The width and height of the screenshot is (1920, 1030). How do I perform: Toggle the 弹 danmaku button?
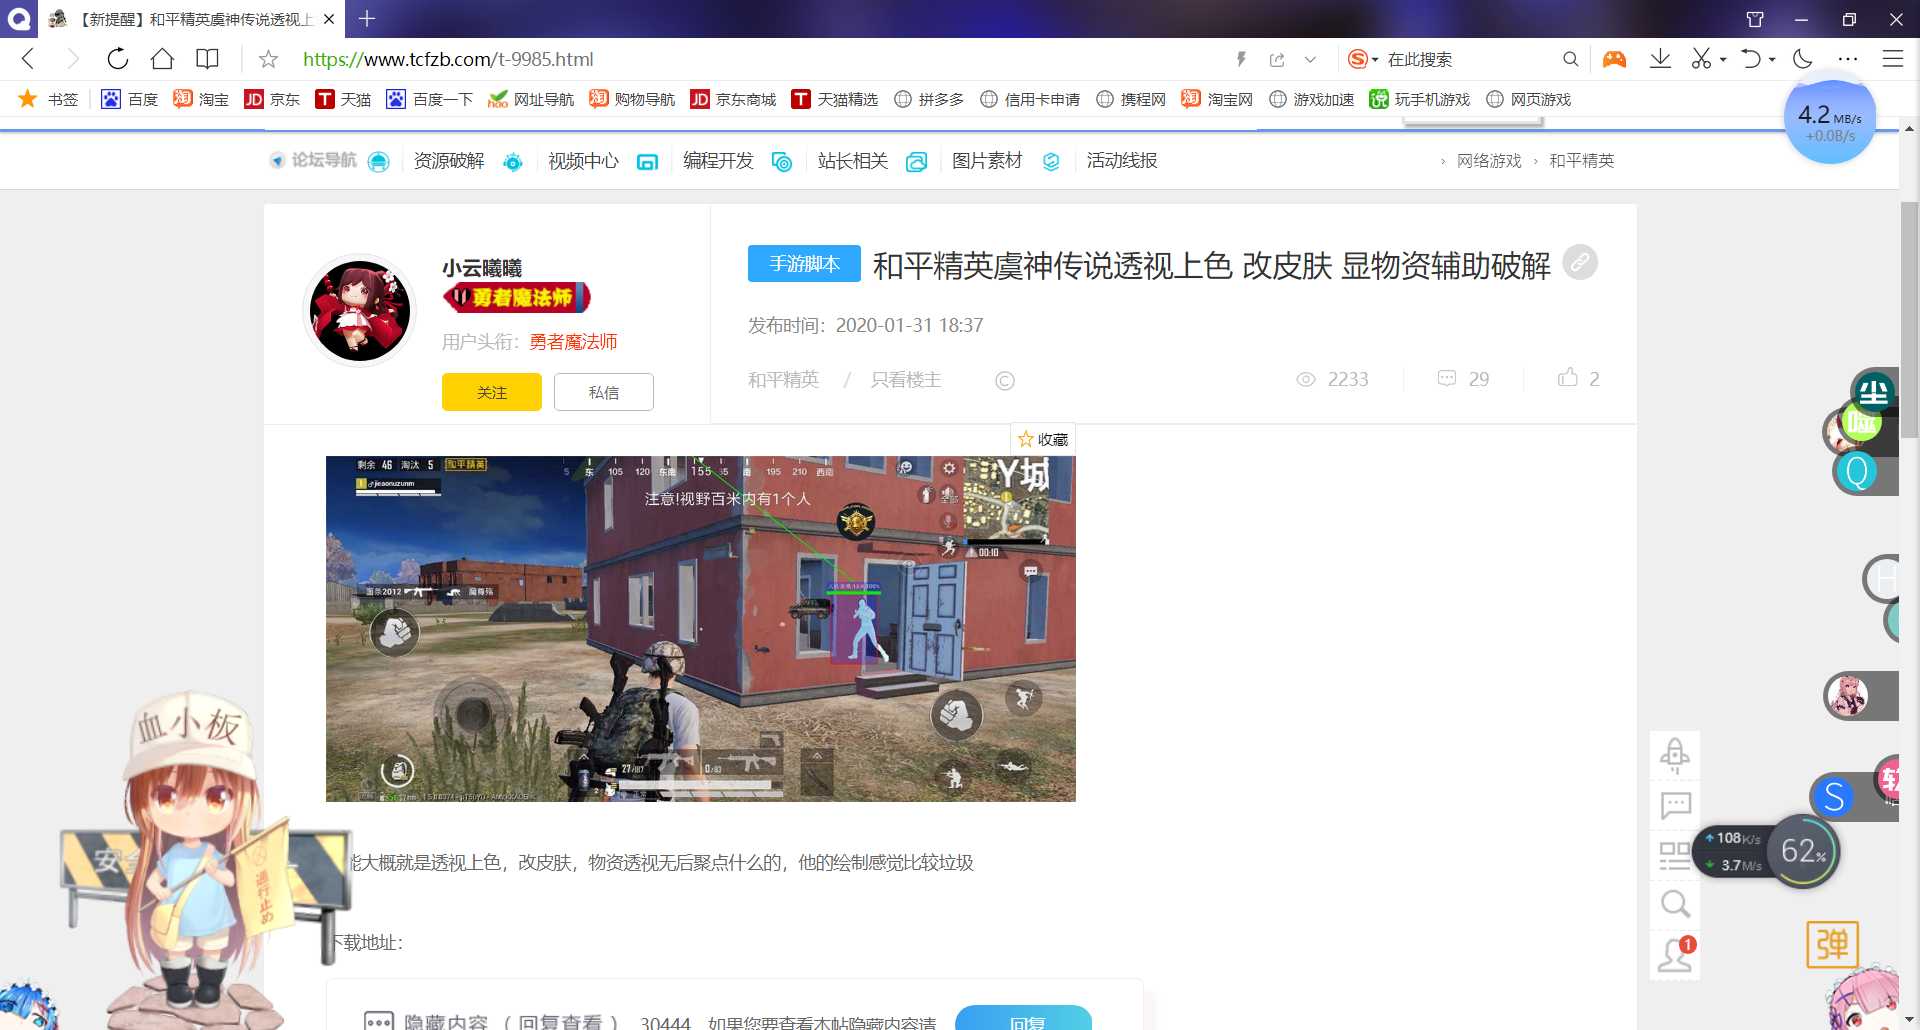1832,945
